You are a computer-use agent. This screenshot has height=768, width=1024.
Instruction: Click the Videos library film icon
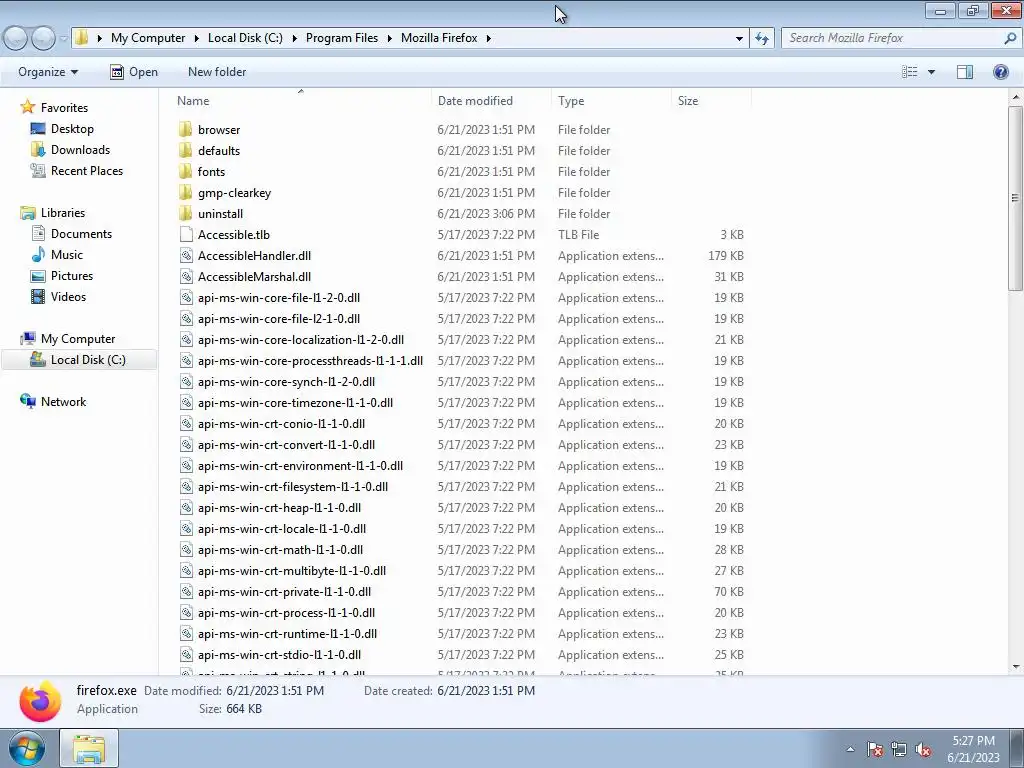coord(38,296)
